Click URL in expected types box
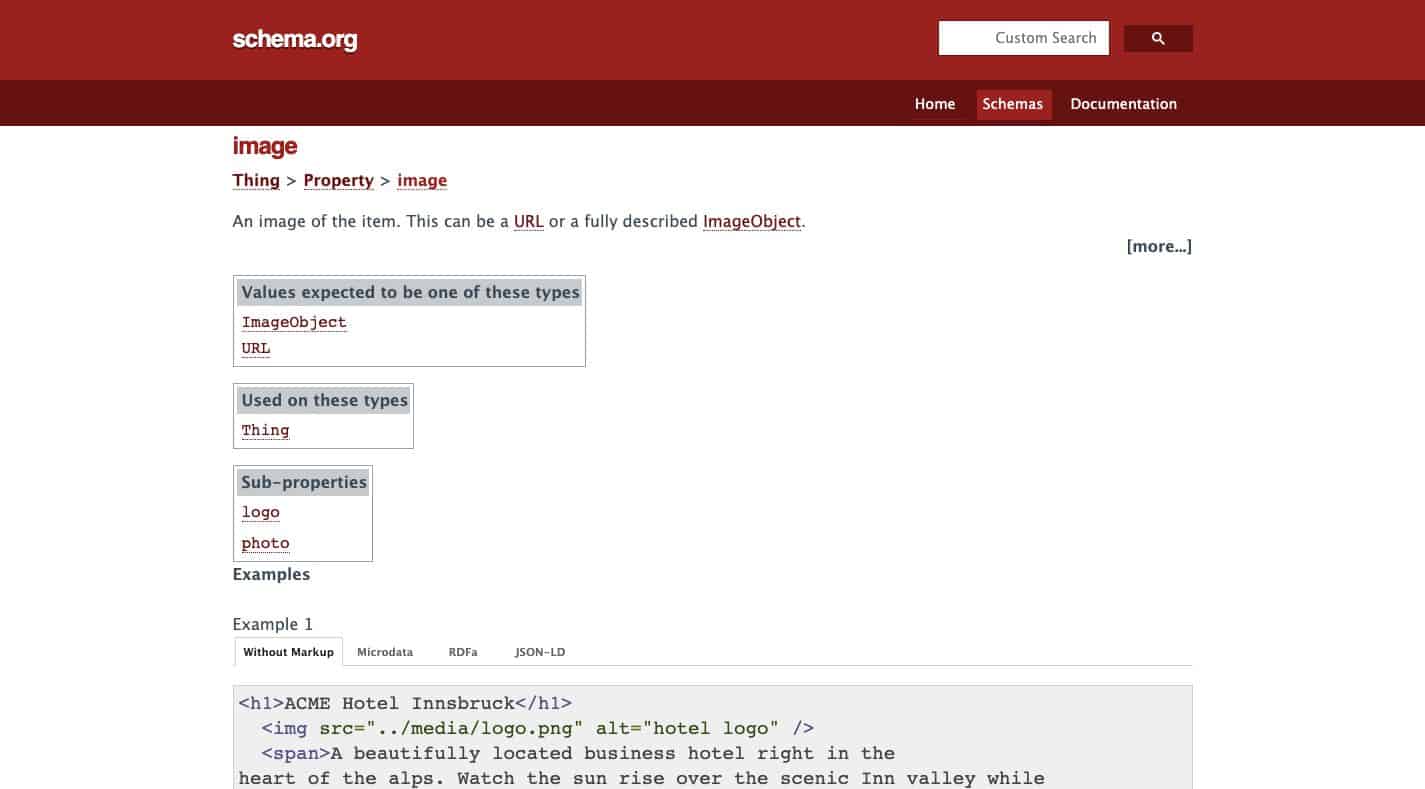The width and height of the screenshot is (1425, 789). (x=256, y=348)
